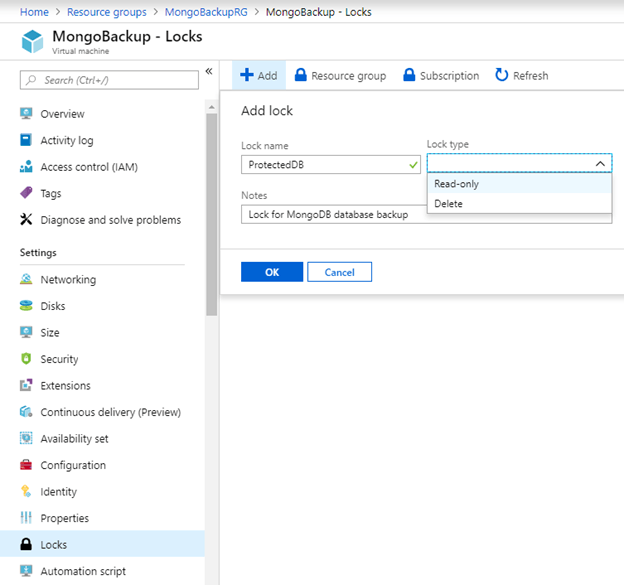Open MongoBackupRG breadcrumb link

(x=206, y=12)
